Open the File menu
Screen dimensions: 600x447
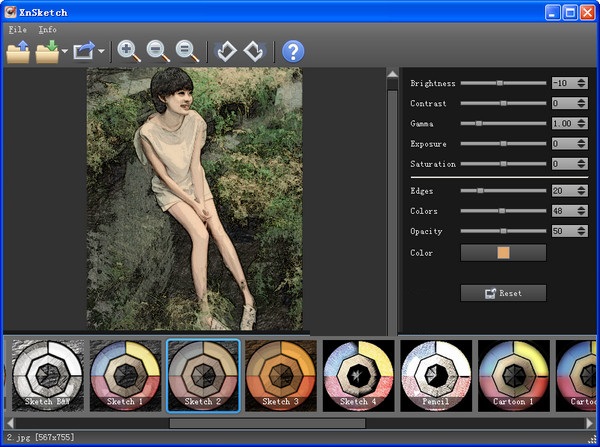pos(17,30)
